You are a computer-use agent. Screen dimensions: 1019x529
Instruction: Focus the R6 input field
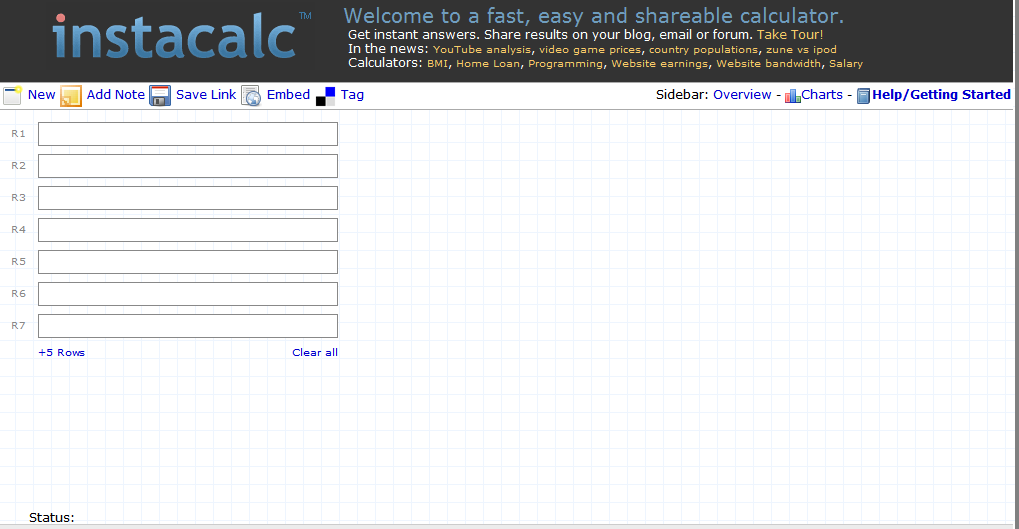coord(188,294)
